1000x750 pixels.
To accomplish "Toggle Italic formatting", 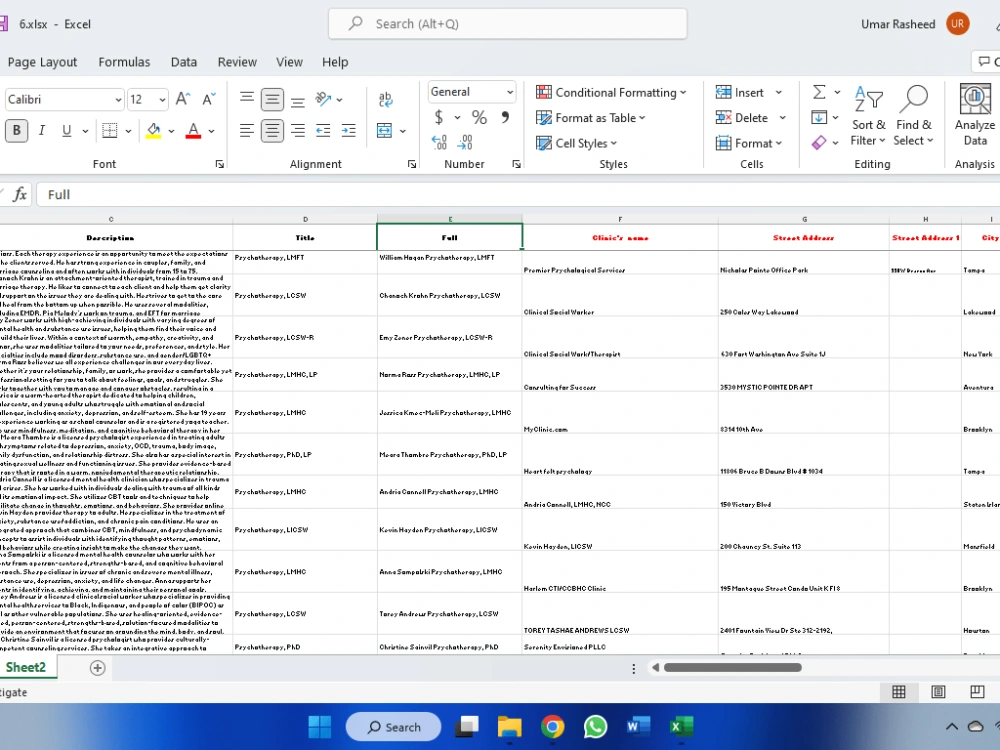I will (41, 131).
